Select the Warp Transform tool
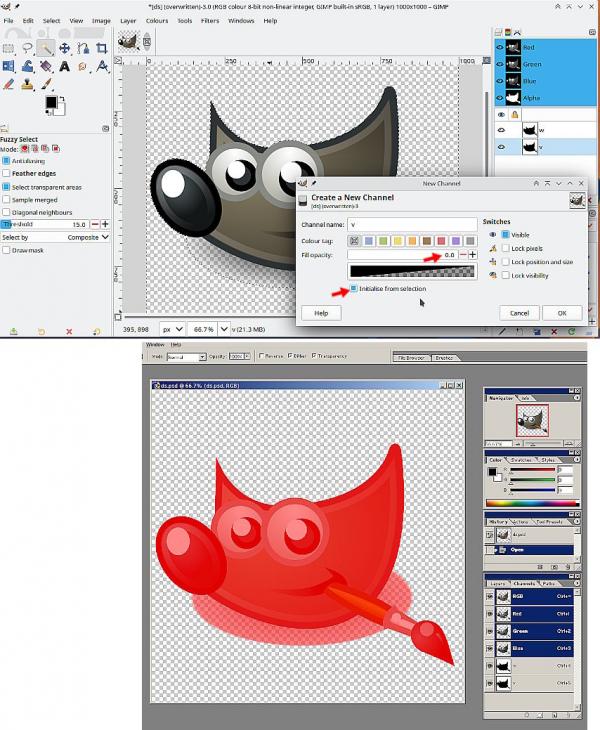 27,66
